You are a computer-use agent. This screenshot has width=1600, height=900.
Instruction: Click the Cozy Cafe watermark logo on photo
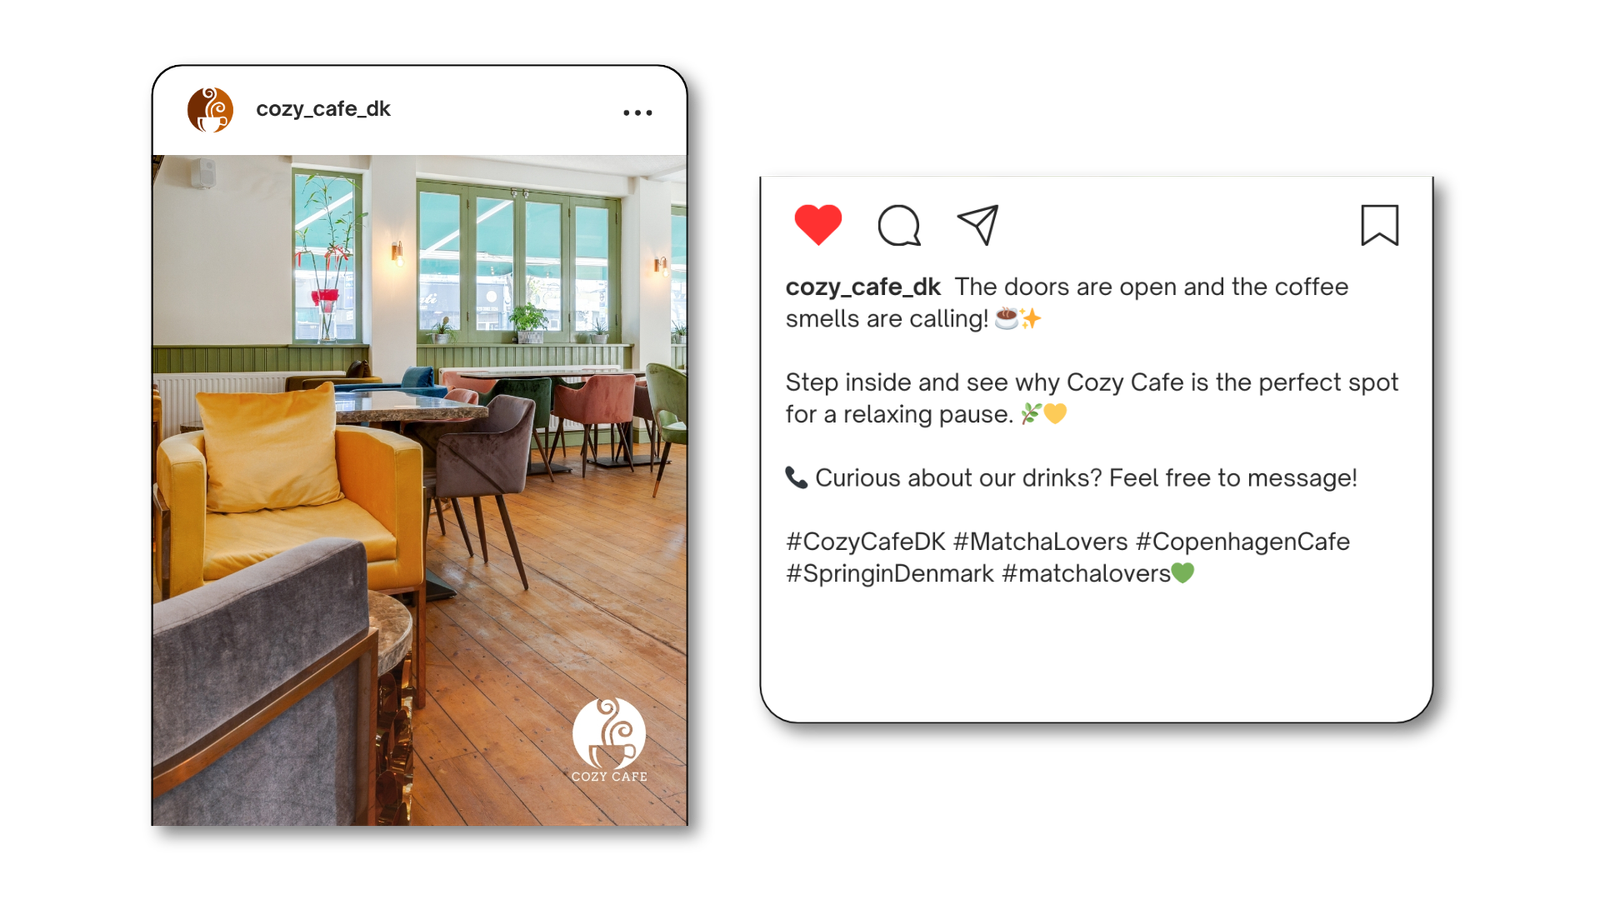click(x=609, y=740)
